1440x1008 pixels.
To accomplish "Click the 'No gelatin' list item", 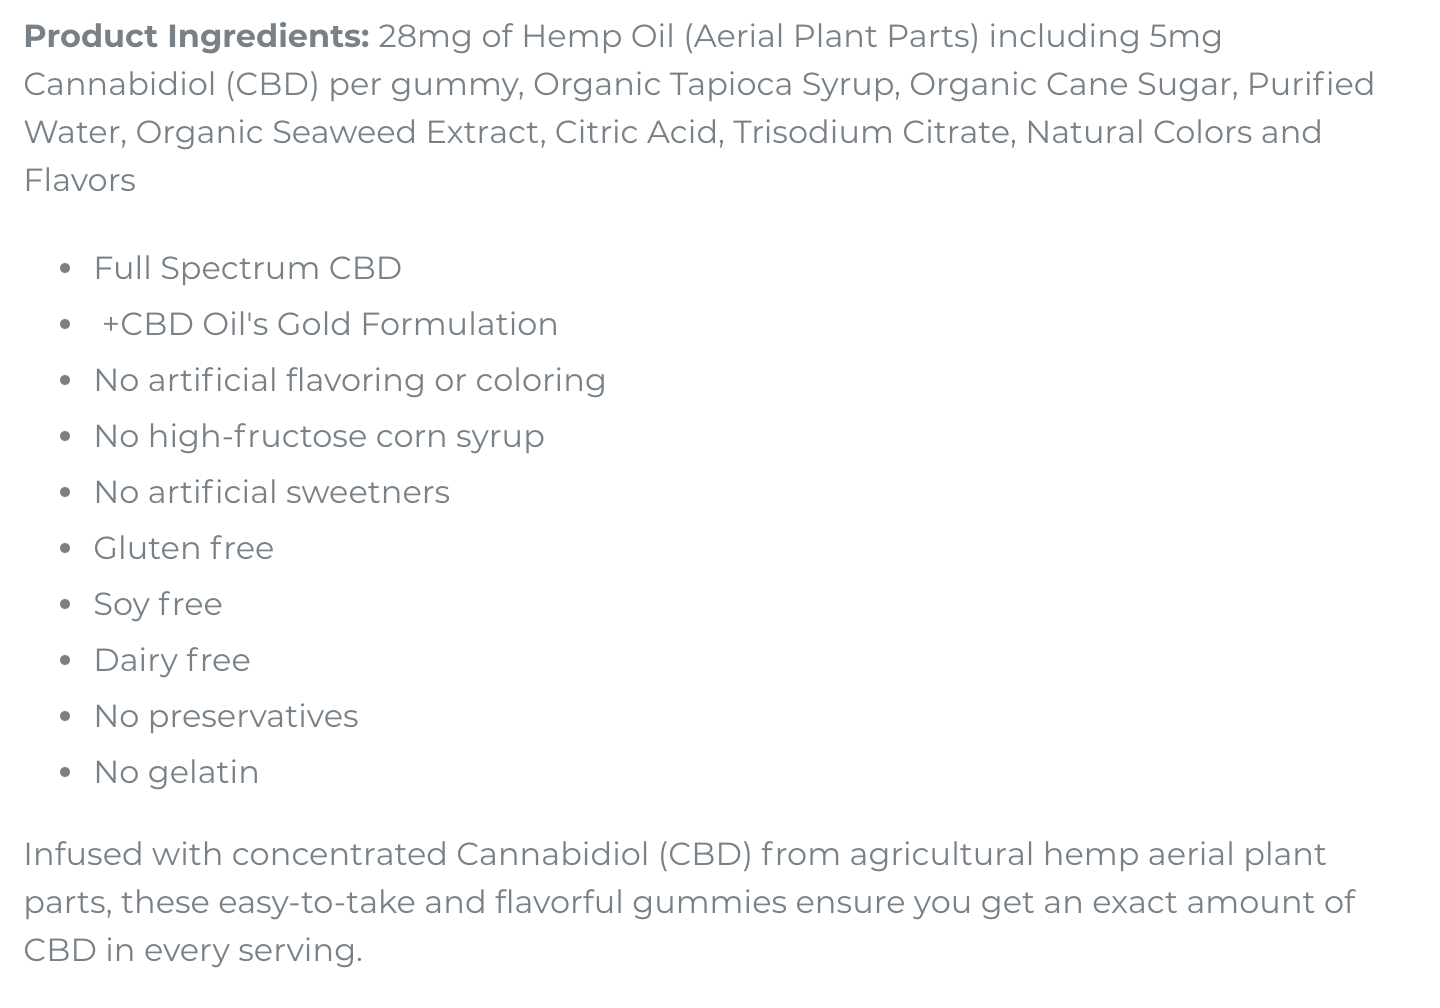I will point(176,772).
